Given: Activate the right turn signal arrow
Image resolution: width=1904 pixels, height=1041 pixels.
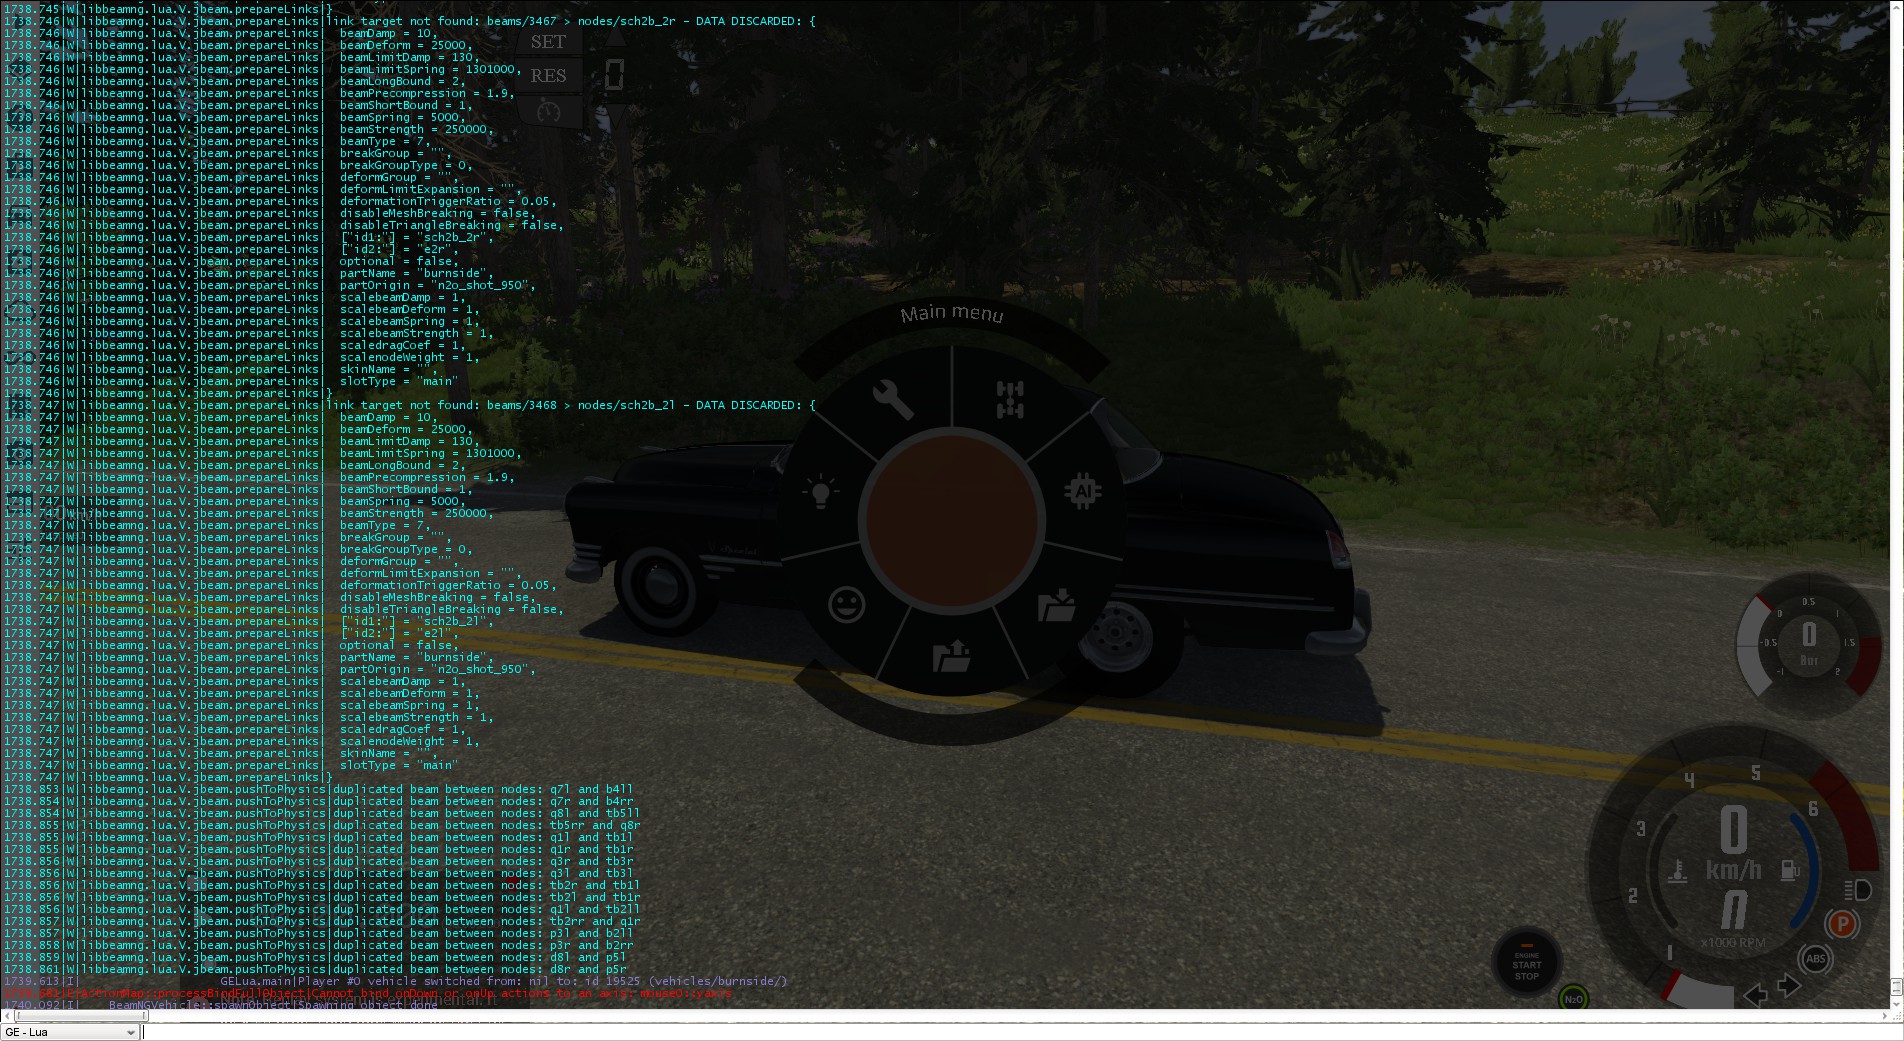Looking at the screenshot, I should [1789, 987].
